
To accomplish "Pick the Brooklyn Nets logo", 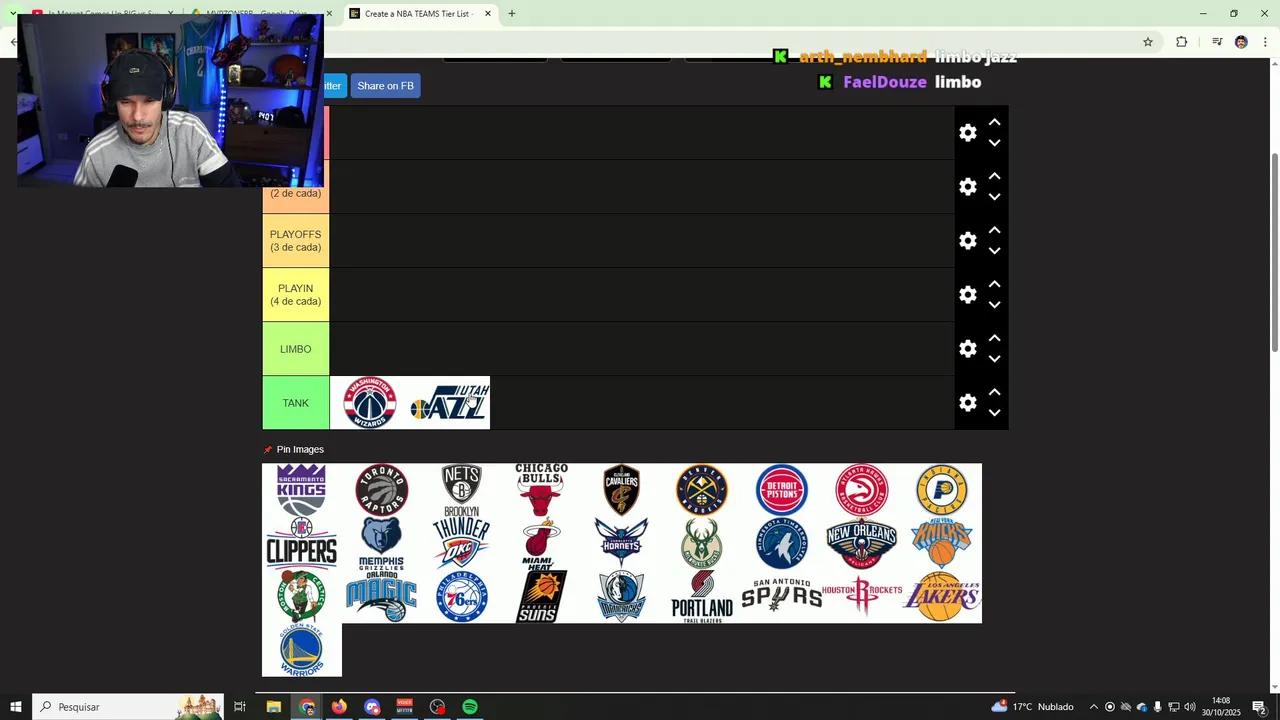I will [x=462, y=490].
